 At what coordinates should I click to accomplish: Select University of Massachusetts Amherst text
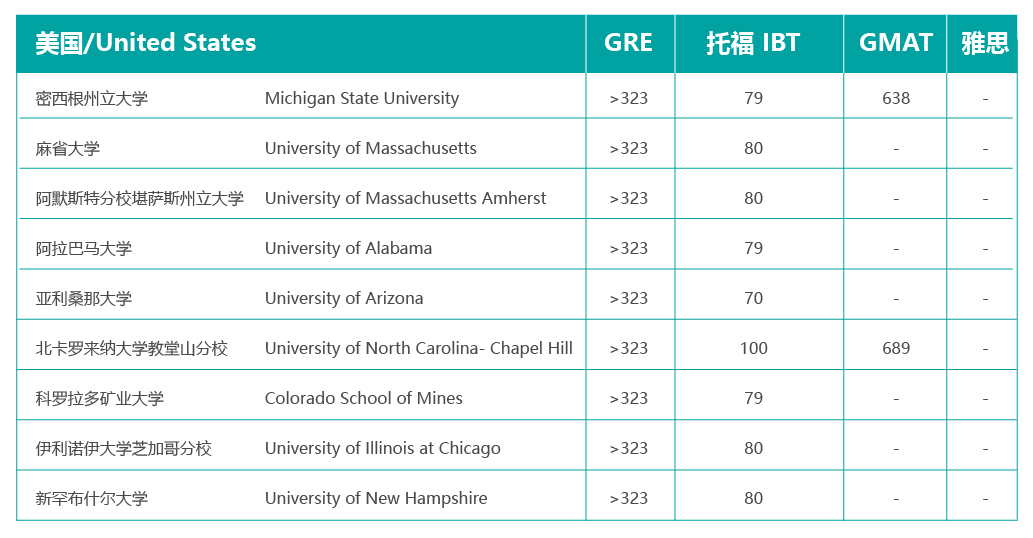click(405, 198)
